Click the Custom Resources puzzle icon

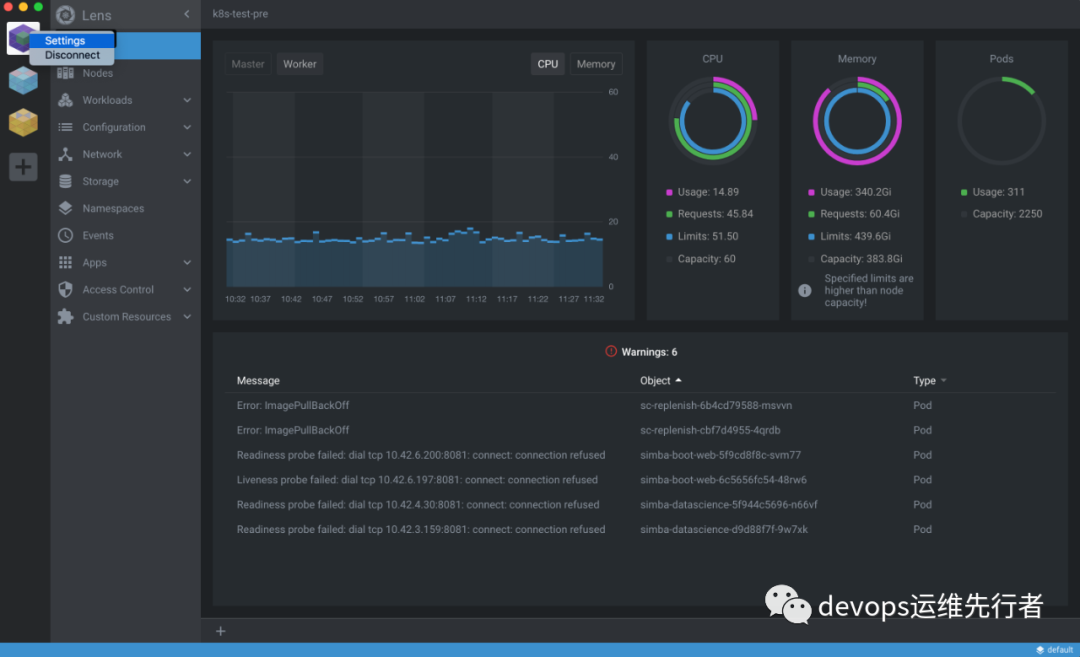coord(65,317)
